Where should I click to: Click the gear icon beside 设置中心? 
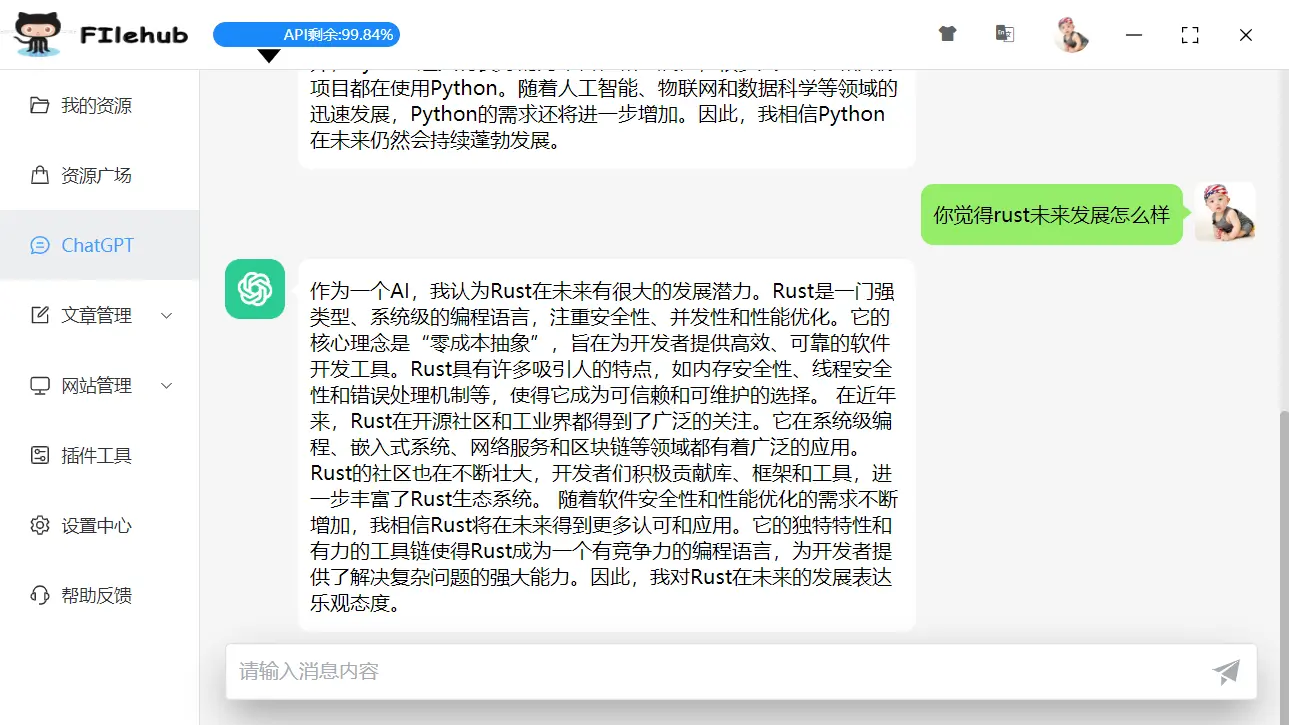coord(40,525)
